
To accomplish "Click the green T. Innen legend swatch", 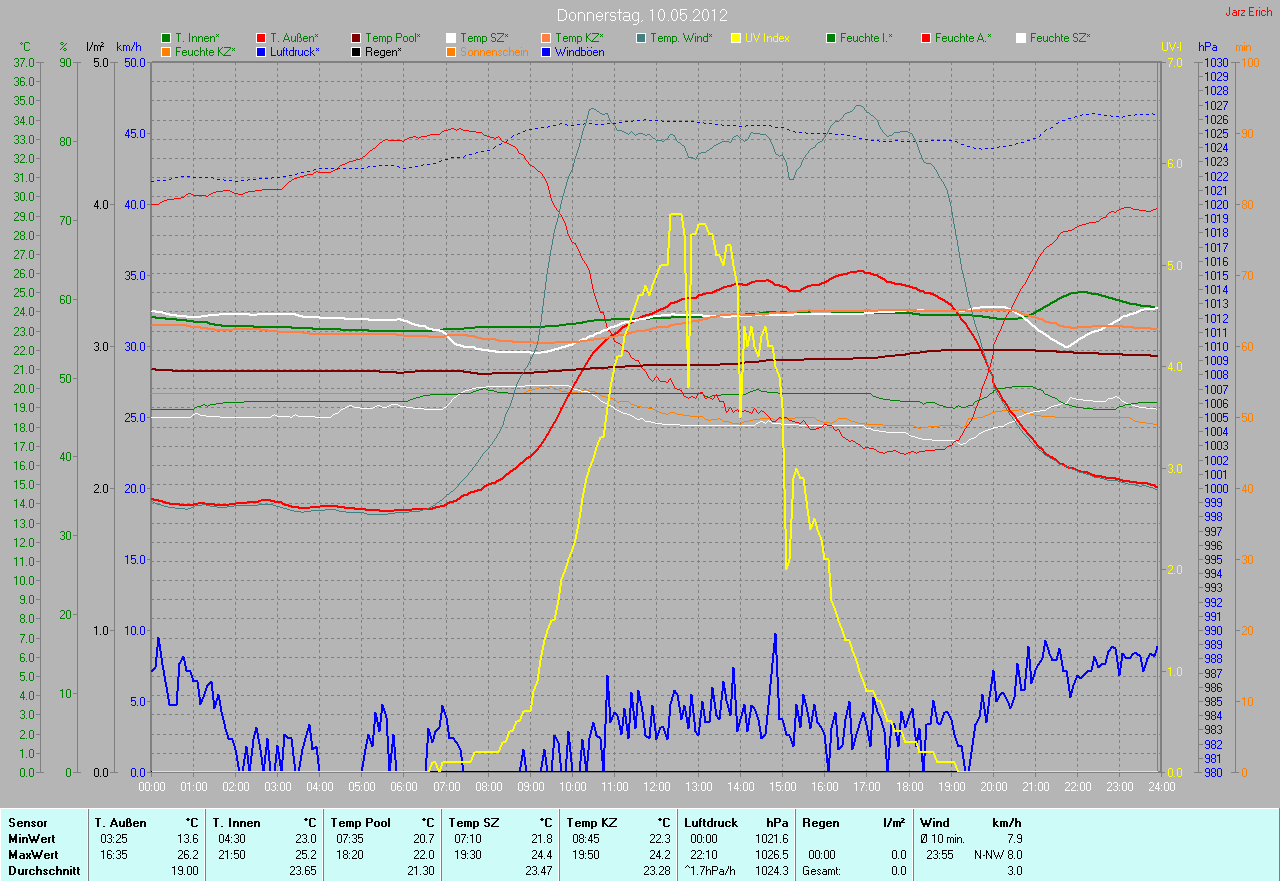I will [x=166, y=38].
